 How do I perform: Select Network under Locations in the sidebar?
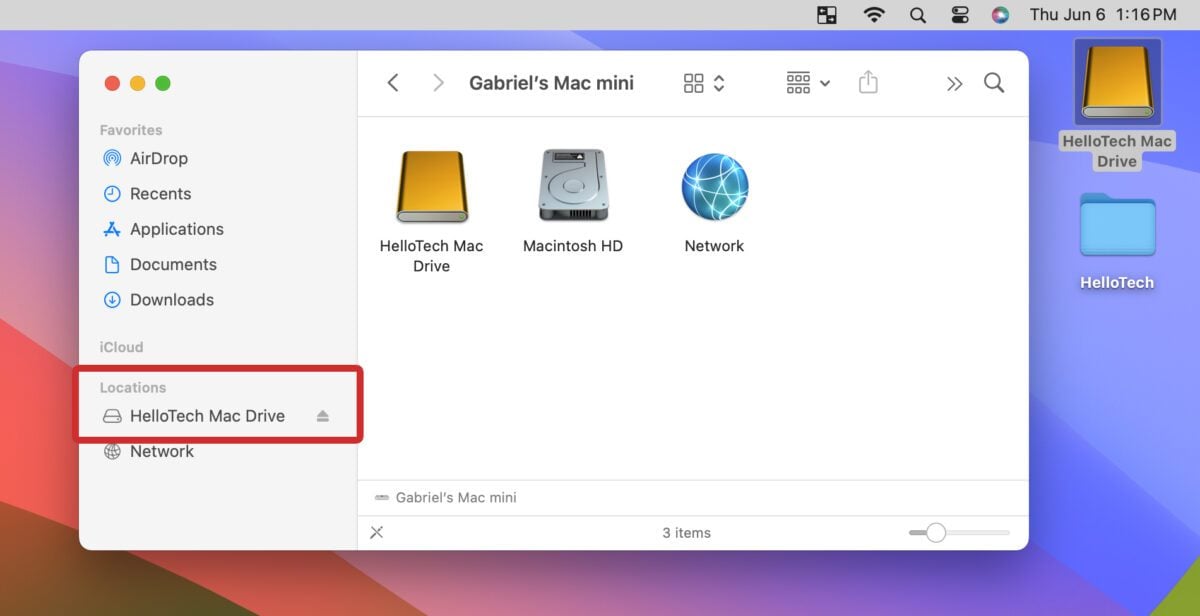click(161, 451)
